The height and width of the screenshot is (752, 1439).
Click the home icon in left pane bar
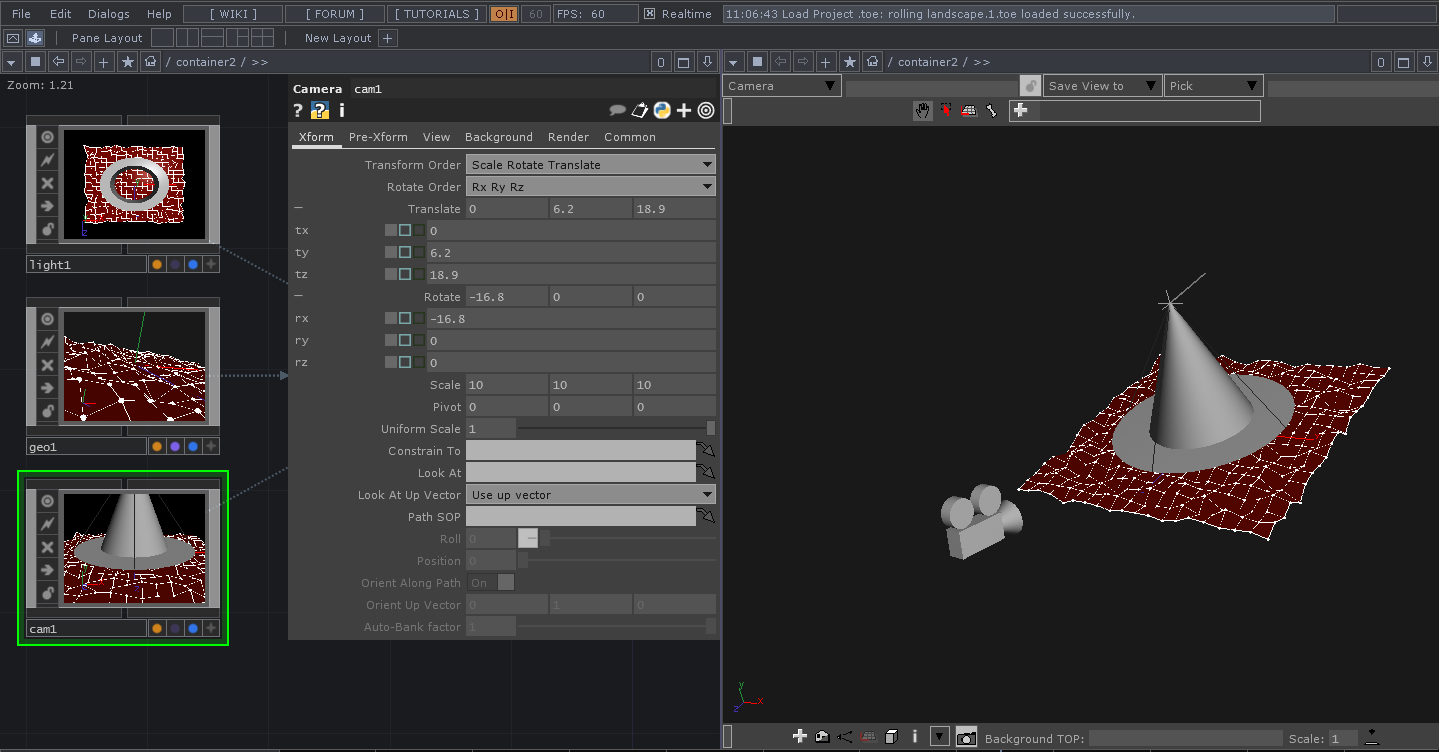[x=150, y=62]
